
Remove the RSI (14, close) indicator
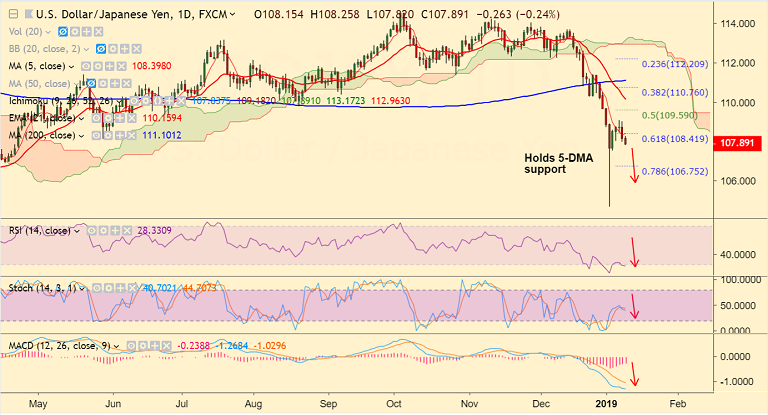[127, 230]
